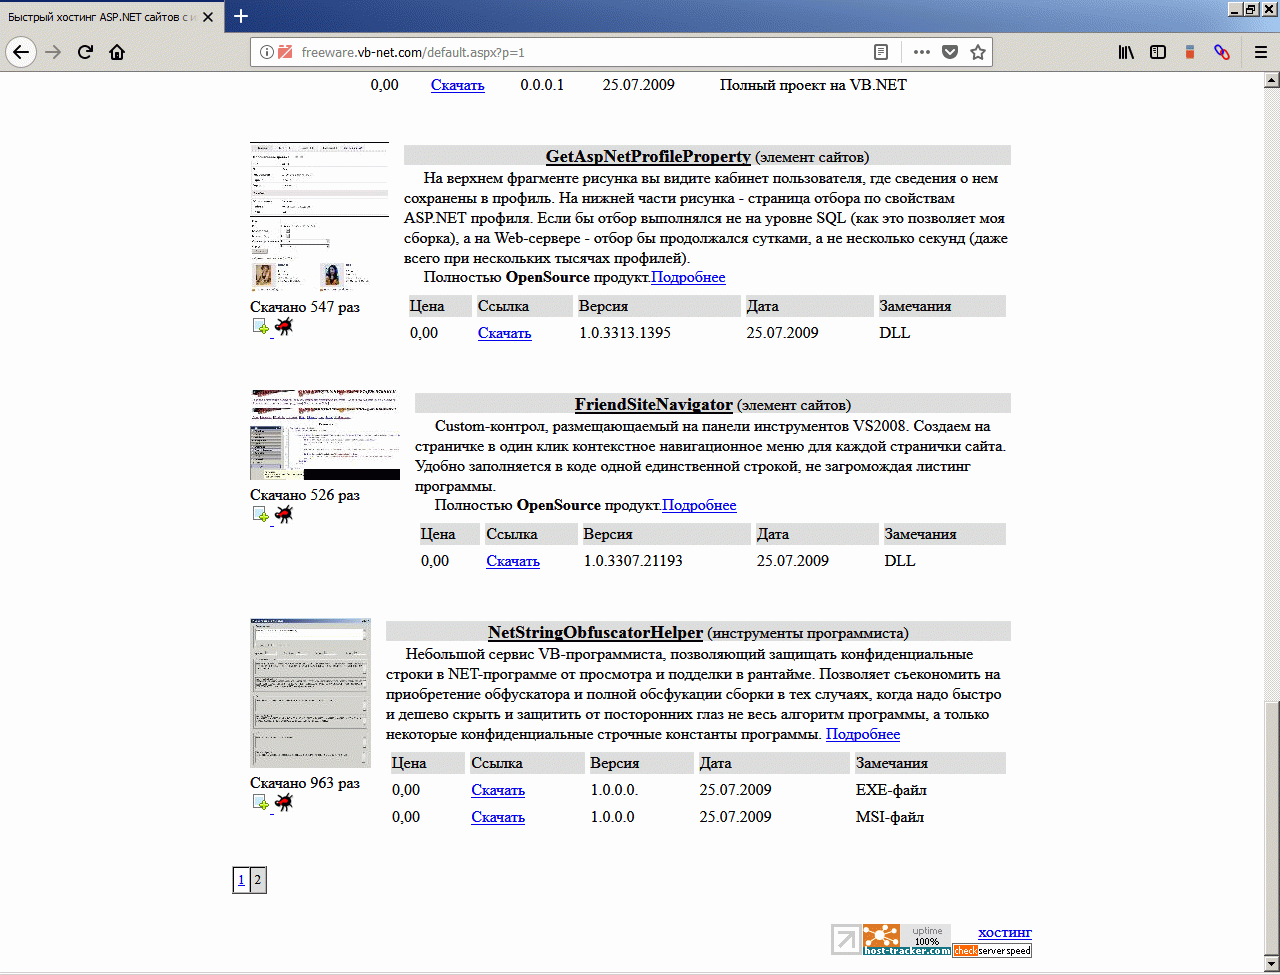This screenshot has height=975, width=1280.
Task: Select the 'Скачано 526 раз' download count
Action: 305,495
